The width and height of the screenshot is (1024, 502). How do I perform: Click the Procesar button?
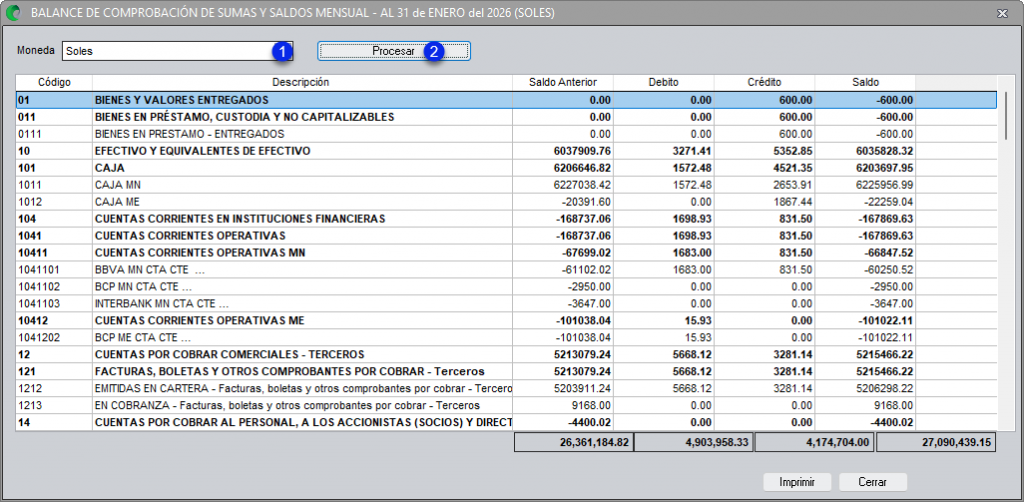tap(394, 51)
